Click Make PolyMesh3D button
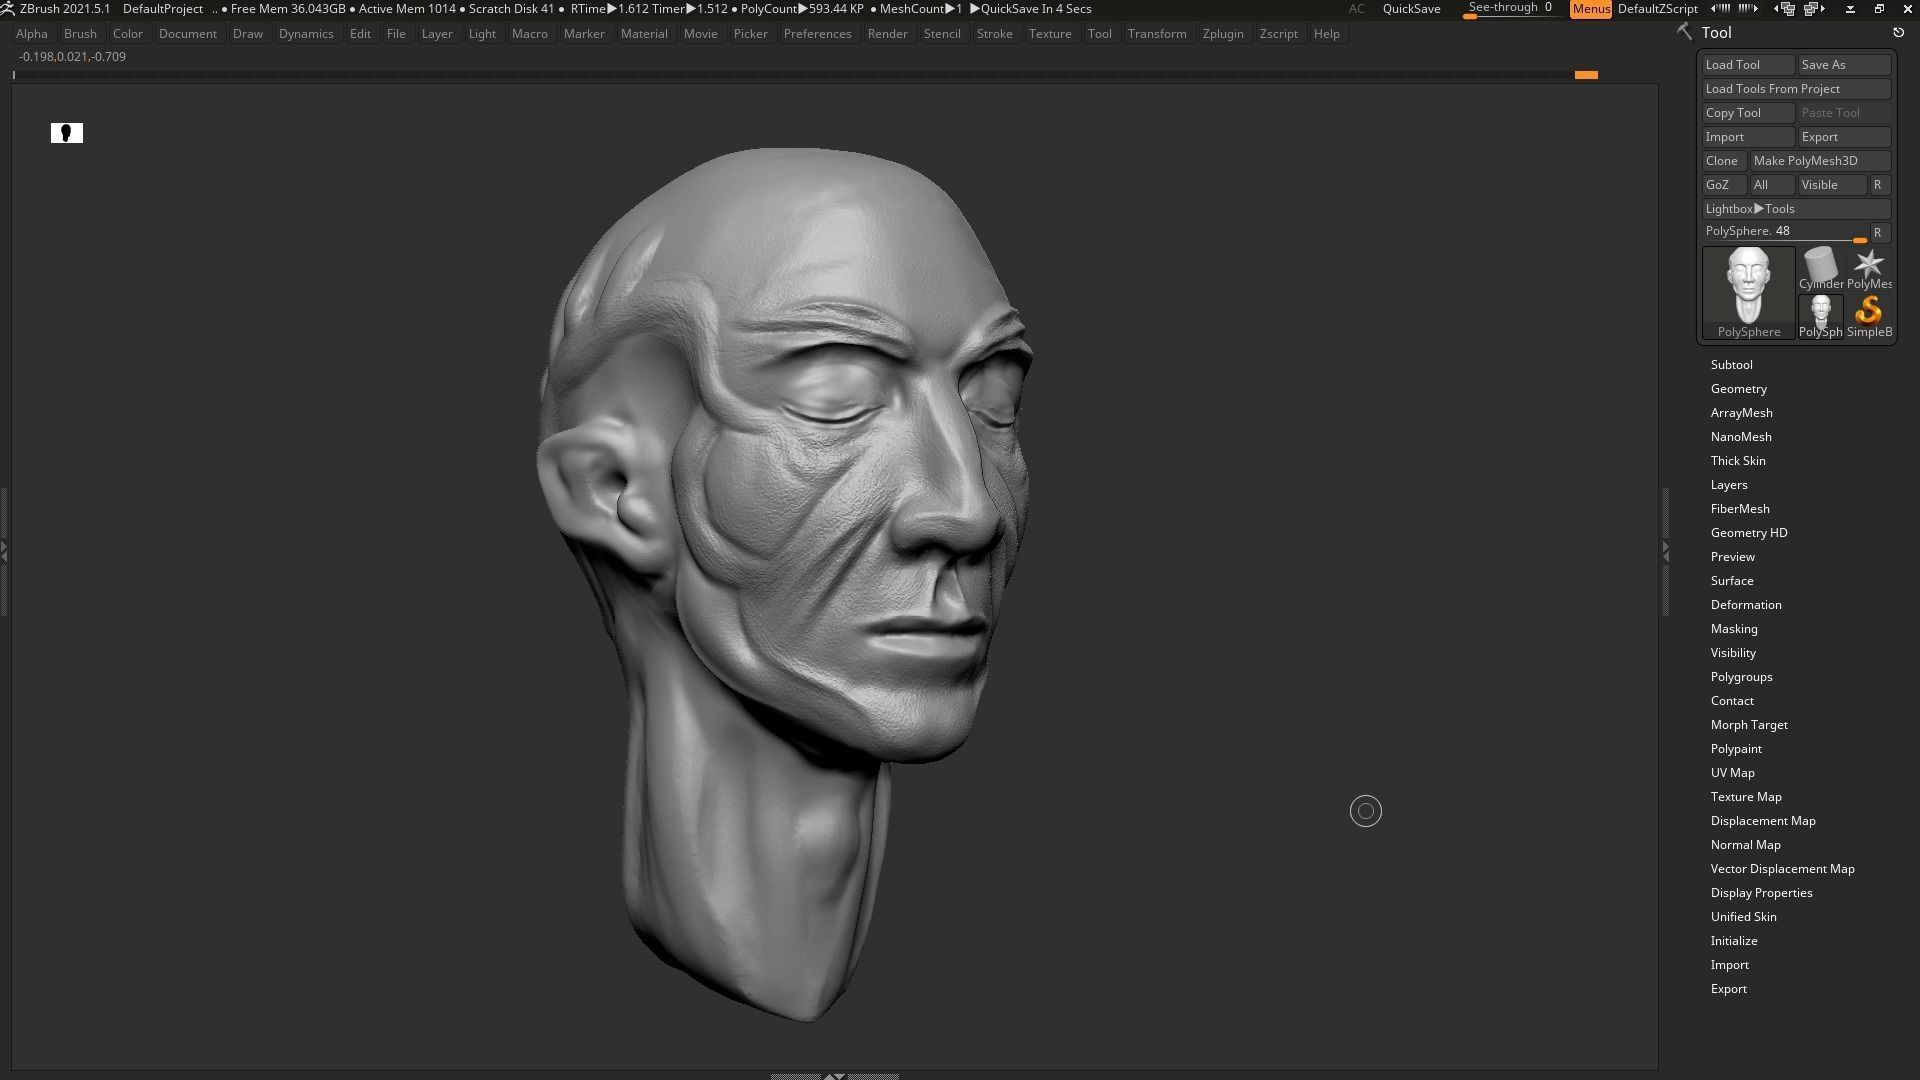 pyautogui.click(x=1820, y=161)
